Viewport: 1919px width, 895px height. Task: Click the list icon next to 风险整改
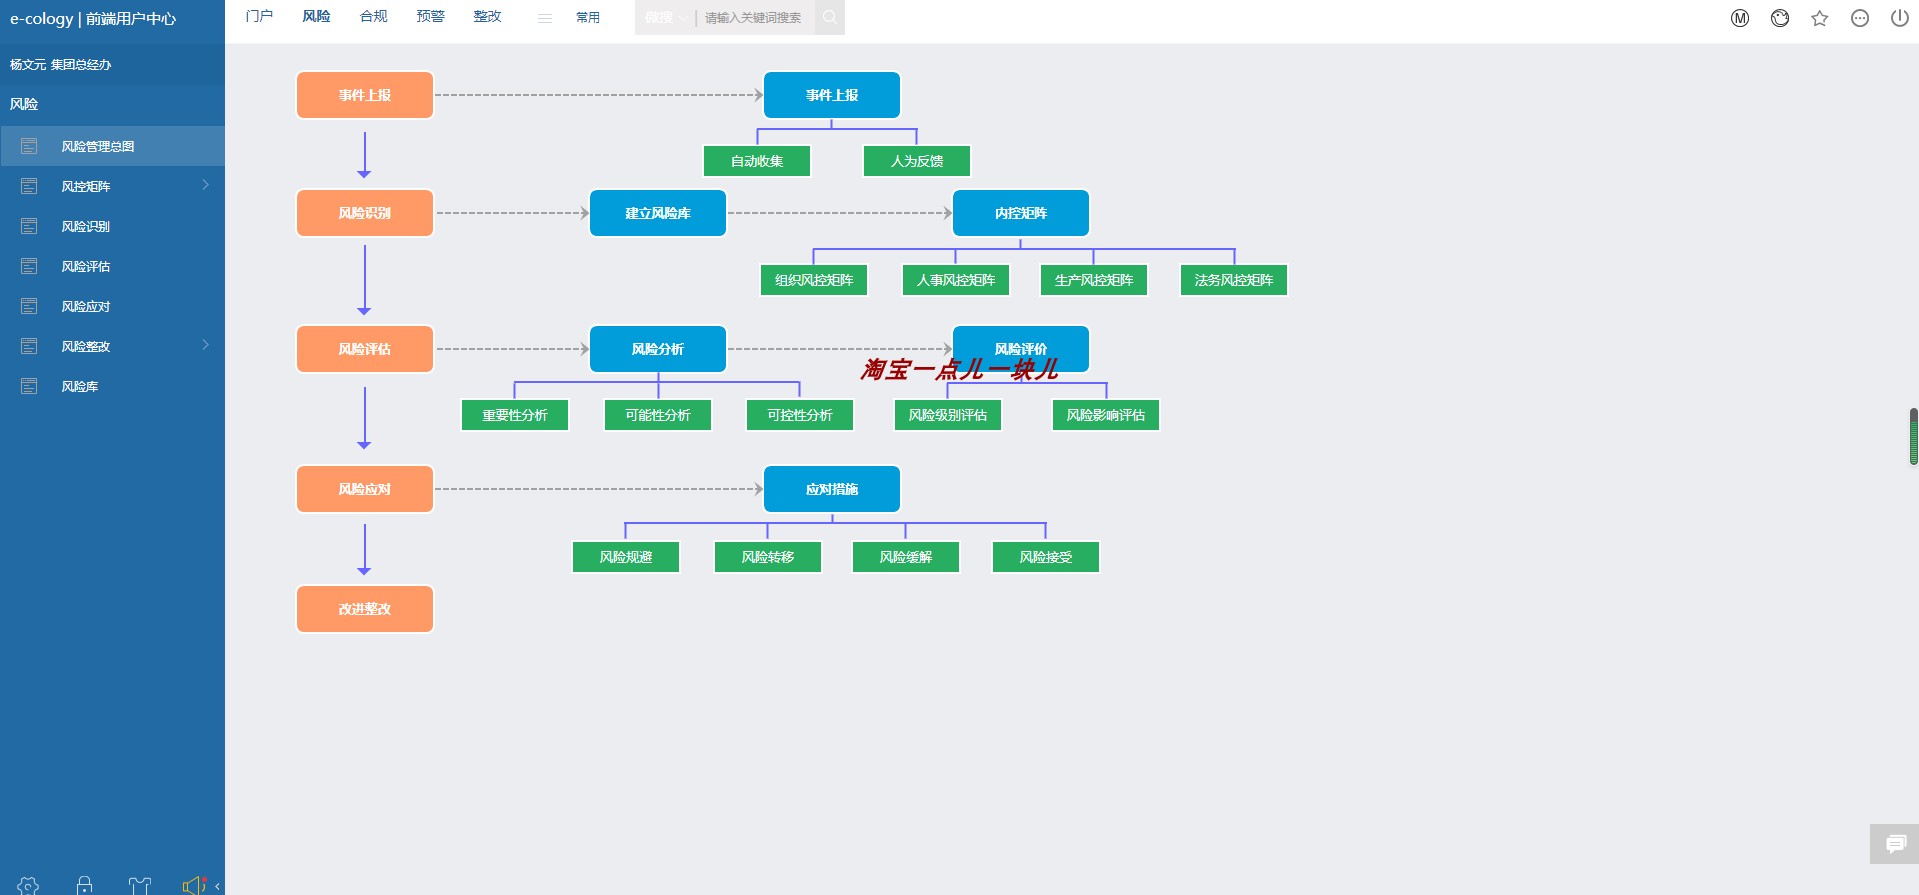29,346
